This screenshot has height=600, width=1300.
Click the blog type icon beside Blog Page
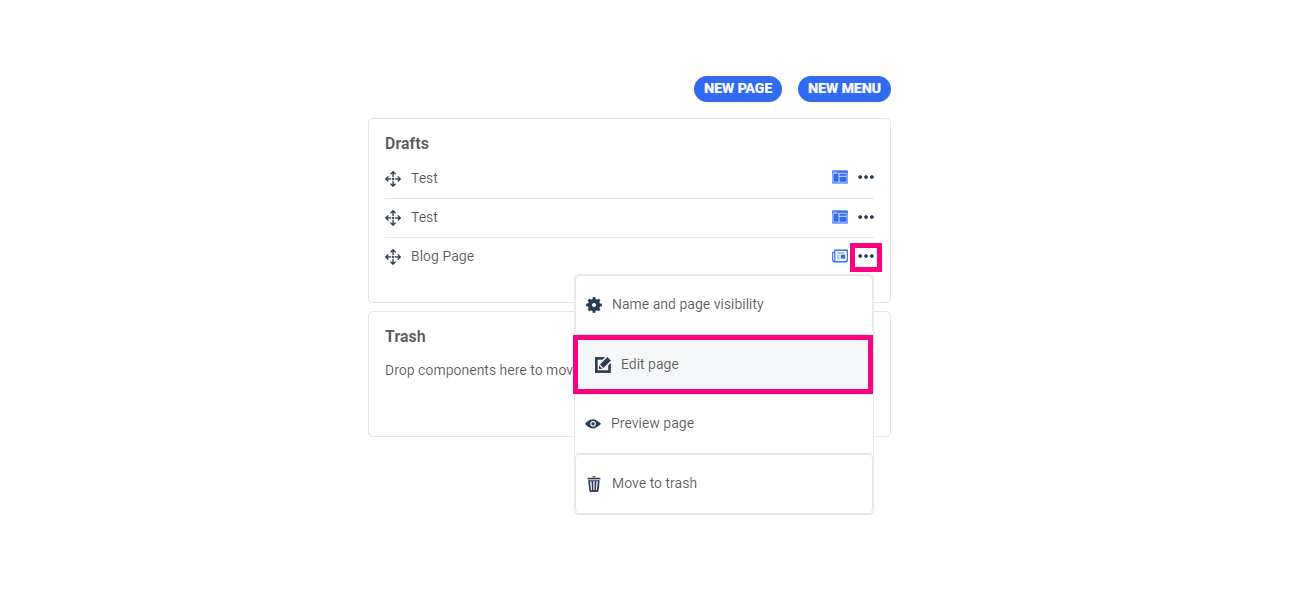[840, 256]
